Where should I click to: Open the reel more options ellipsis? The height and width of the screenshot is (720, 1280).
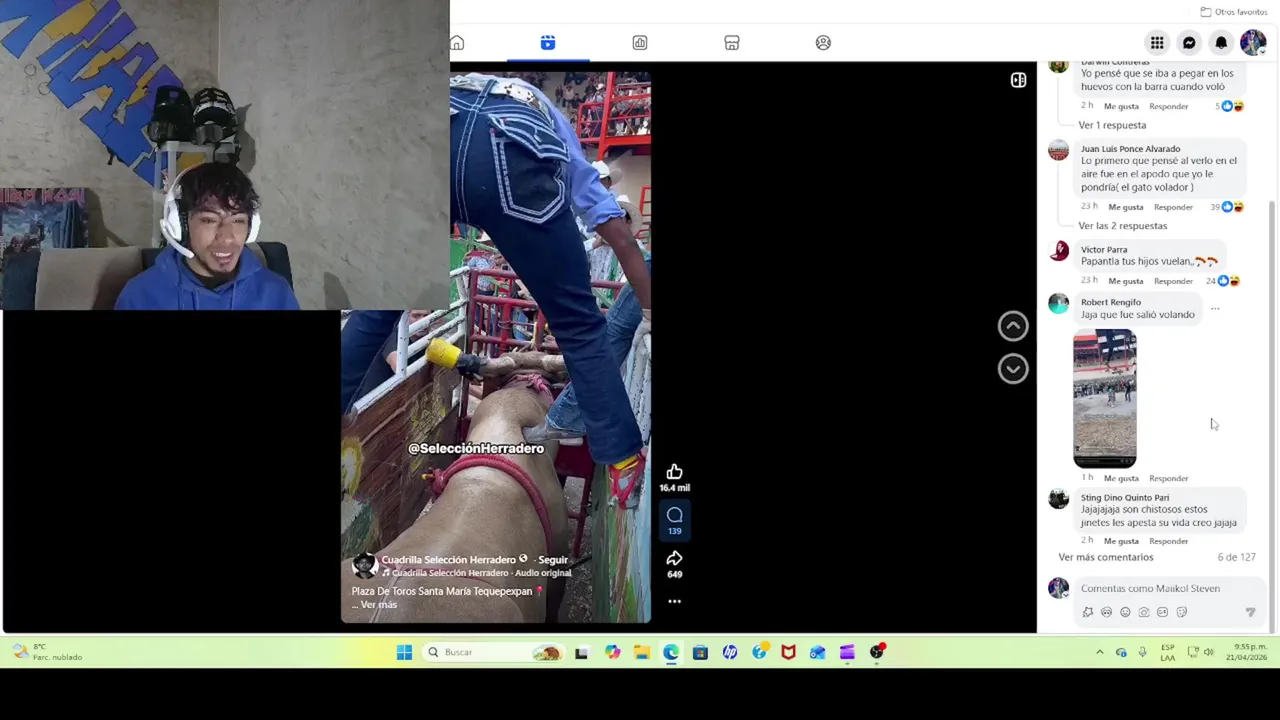tap(674, 601)
